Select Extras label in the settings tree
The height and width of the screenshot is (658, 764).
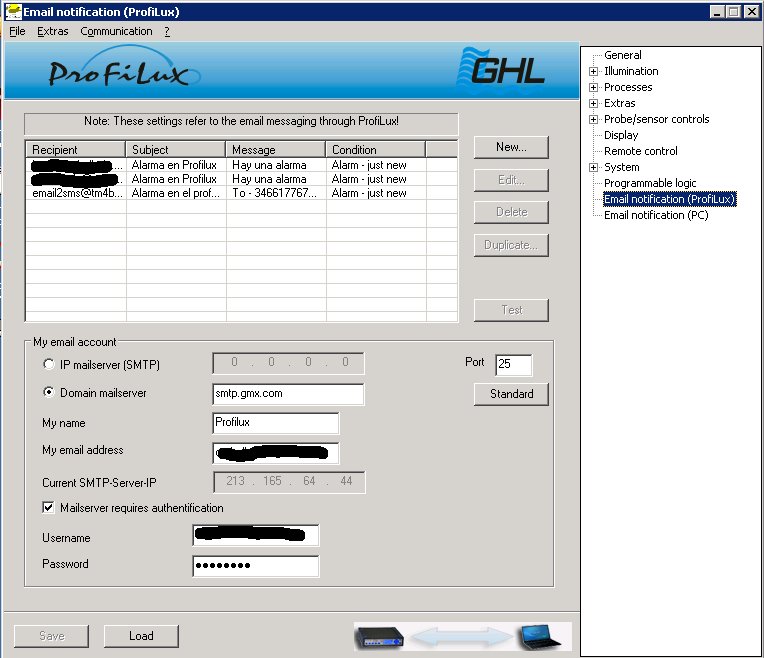[x=620, y=103]
